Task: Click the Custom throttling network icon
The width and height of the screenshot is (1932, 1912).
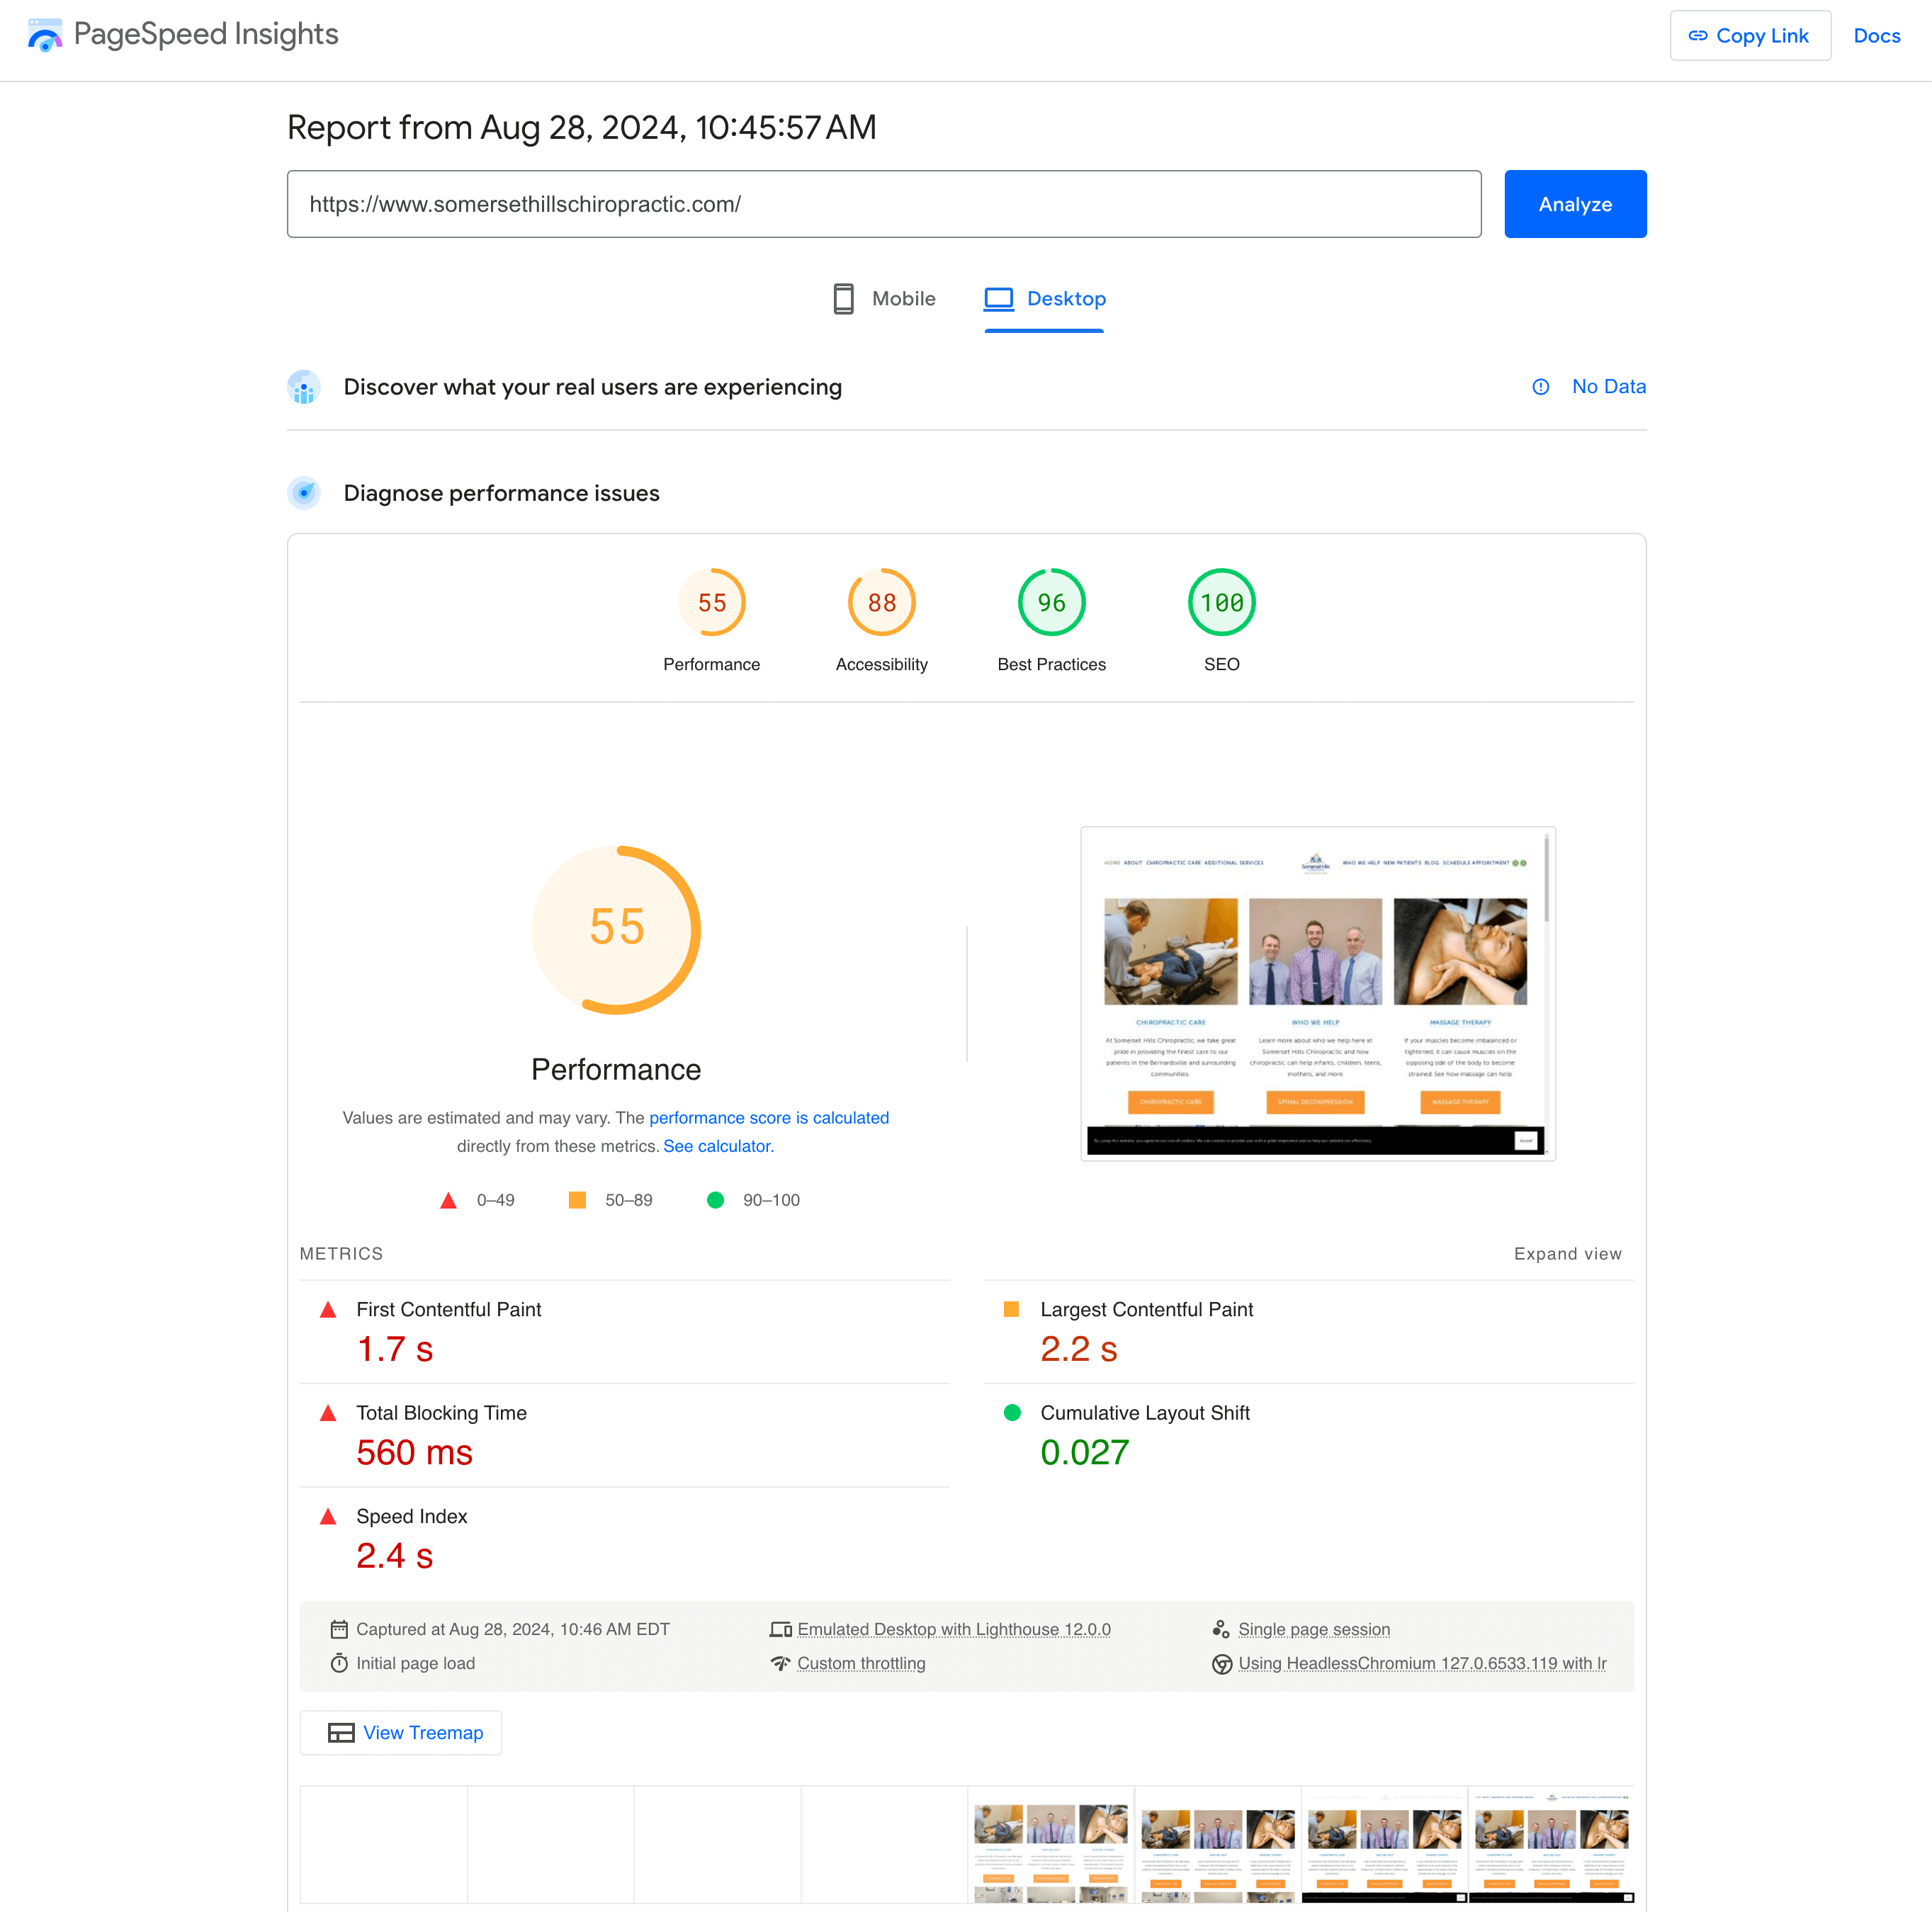Action: [780, 1663]
